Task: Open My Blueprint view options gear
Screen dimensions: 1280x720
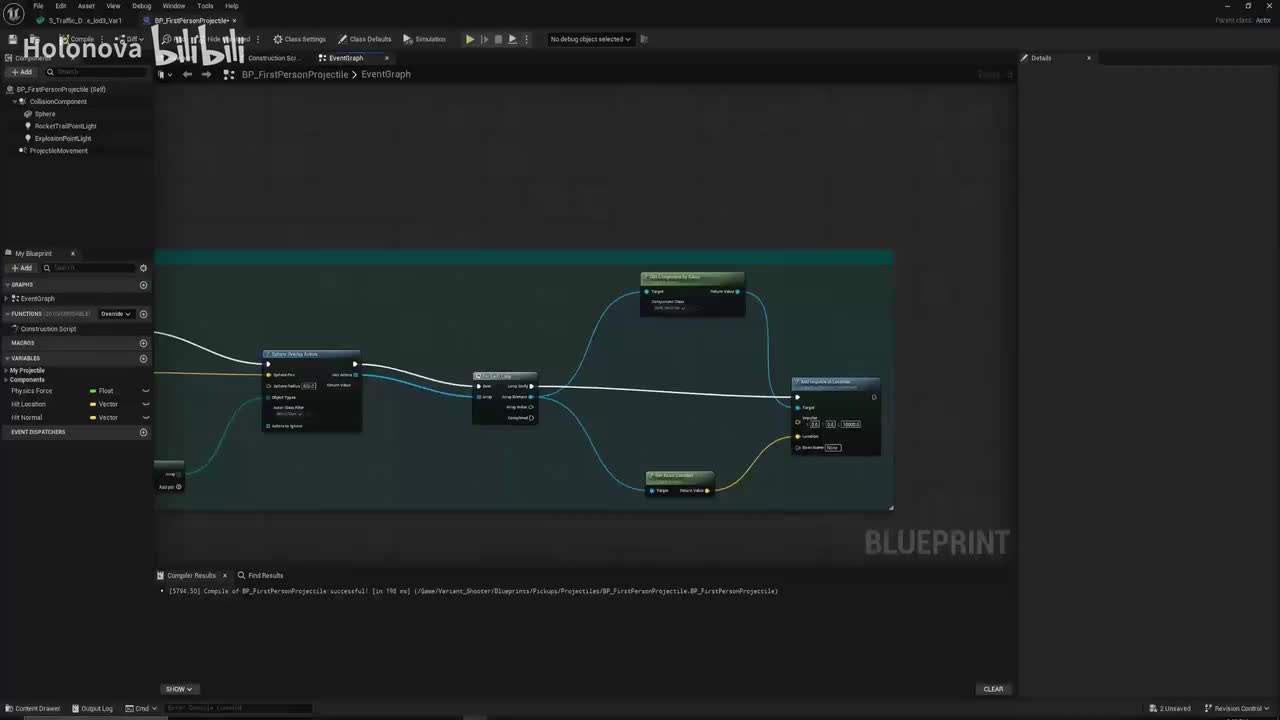Action: (143, 268)
